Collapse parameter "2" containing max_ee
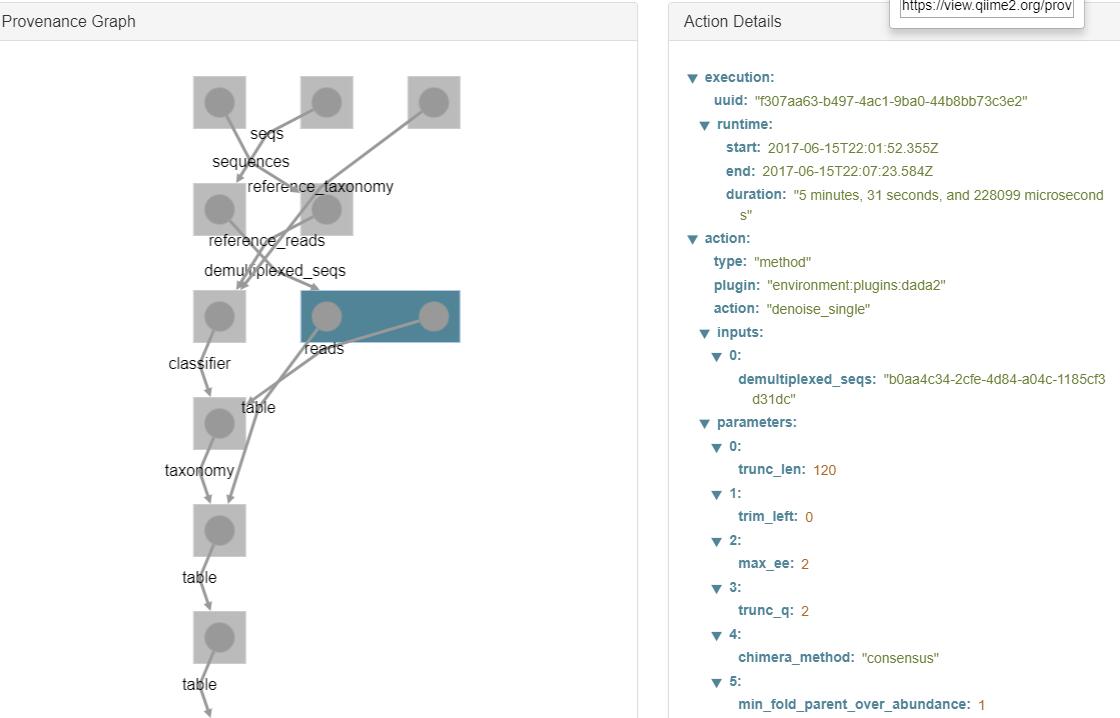1120x718 pixels. click(716, 541)
